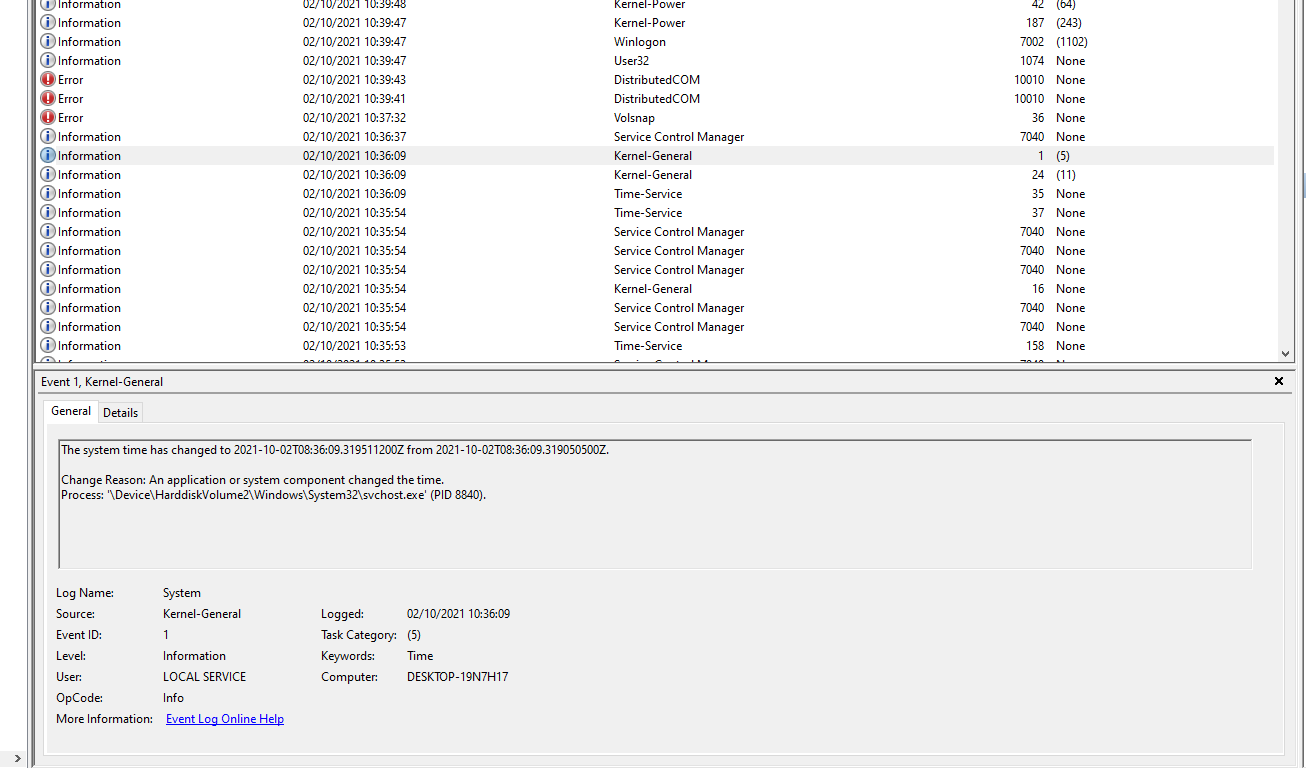Close the Event 1 Kernel-General preview pane
Image resolution: width=1306 pixels, height=768 pixels.
coord(1278,381)
